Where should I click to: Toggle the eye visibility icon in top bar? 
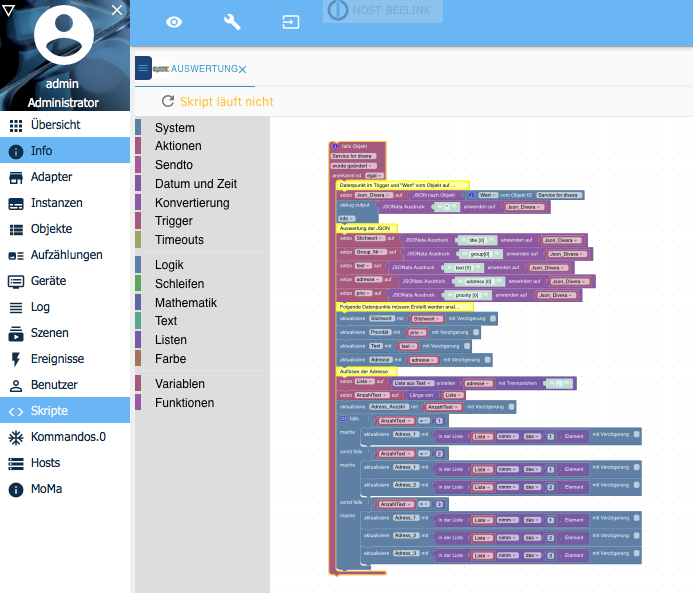coord(174,22)
